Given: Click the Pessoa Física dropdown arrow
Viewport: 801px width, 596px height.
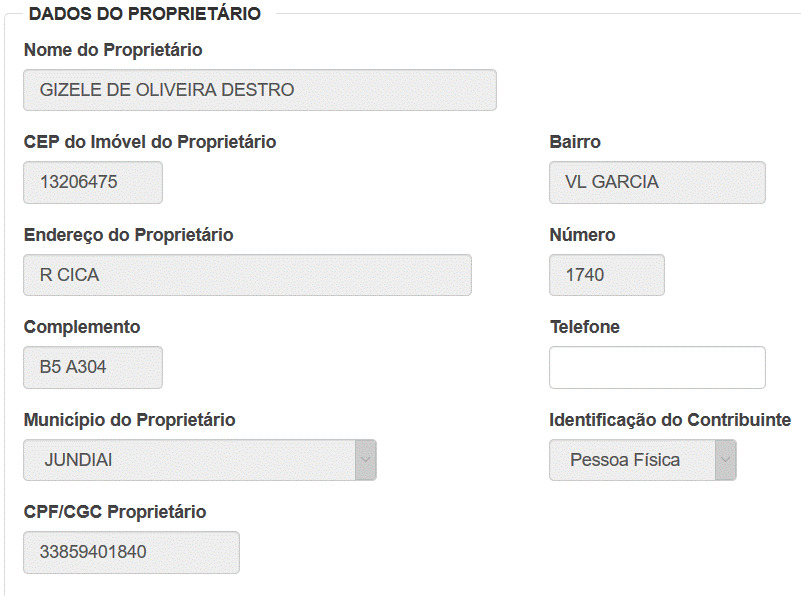Looking at the screenshot, I should (x=726, y=460).
